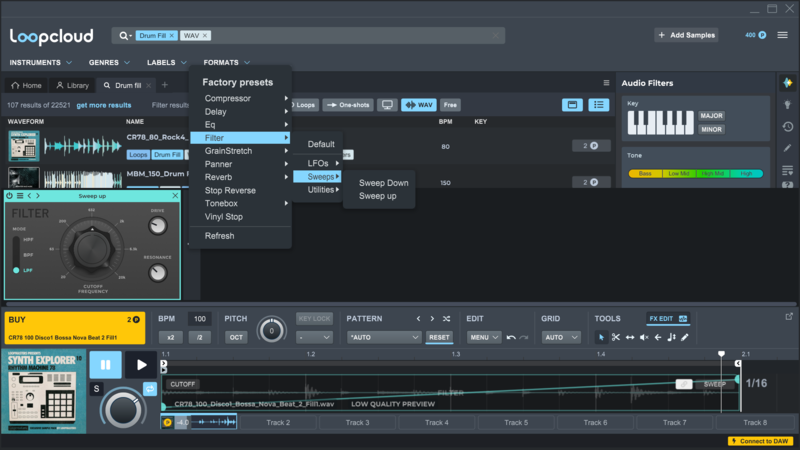The image size is (800, 450).
Task: Click the Bass tone band
Action: 645,173
